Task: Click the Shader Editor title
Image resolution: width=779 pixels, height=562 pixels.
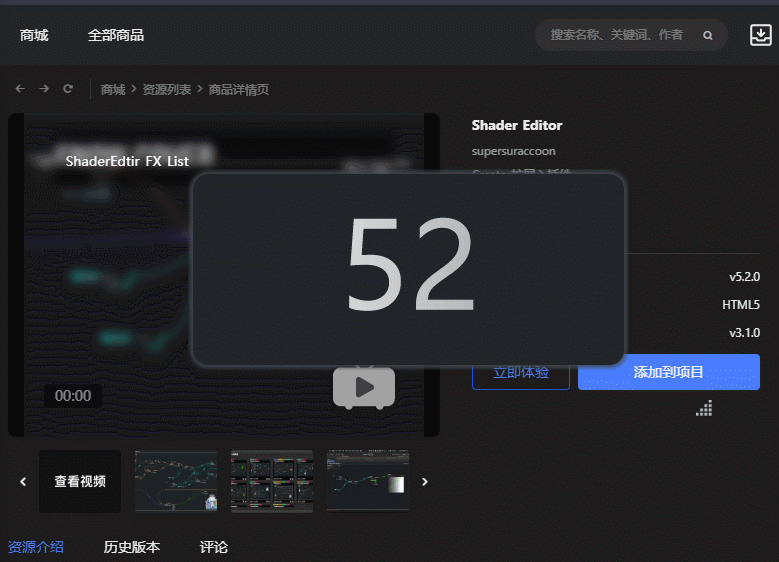Action: [517, 125]
